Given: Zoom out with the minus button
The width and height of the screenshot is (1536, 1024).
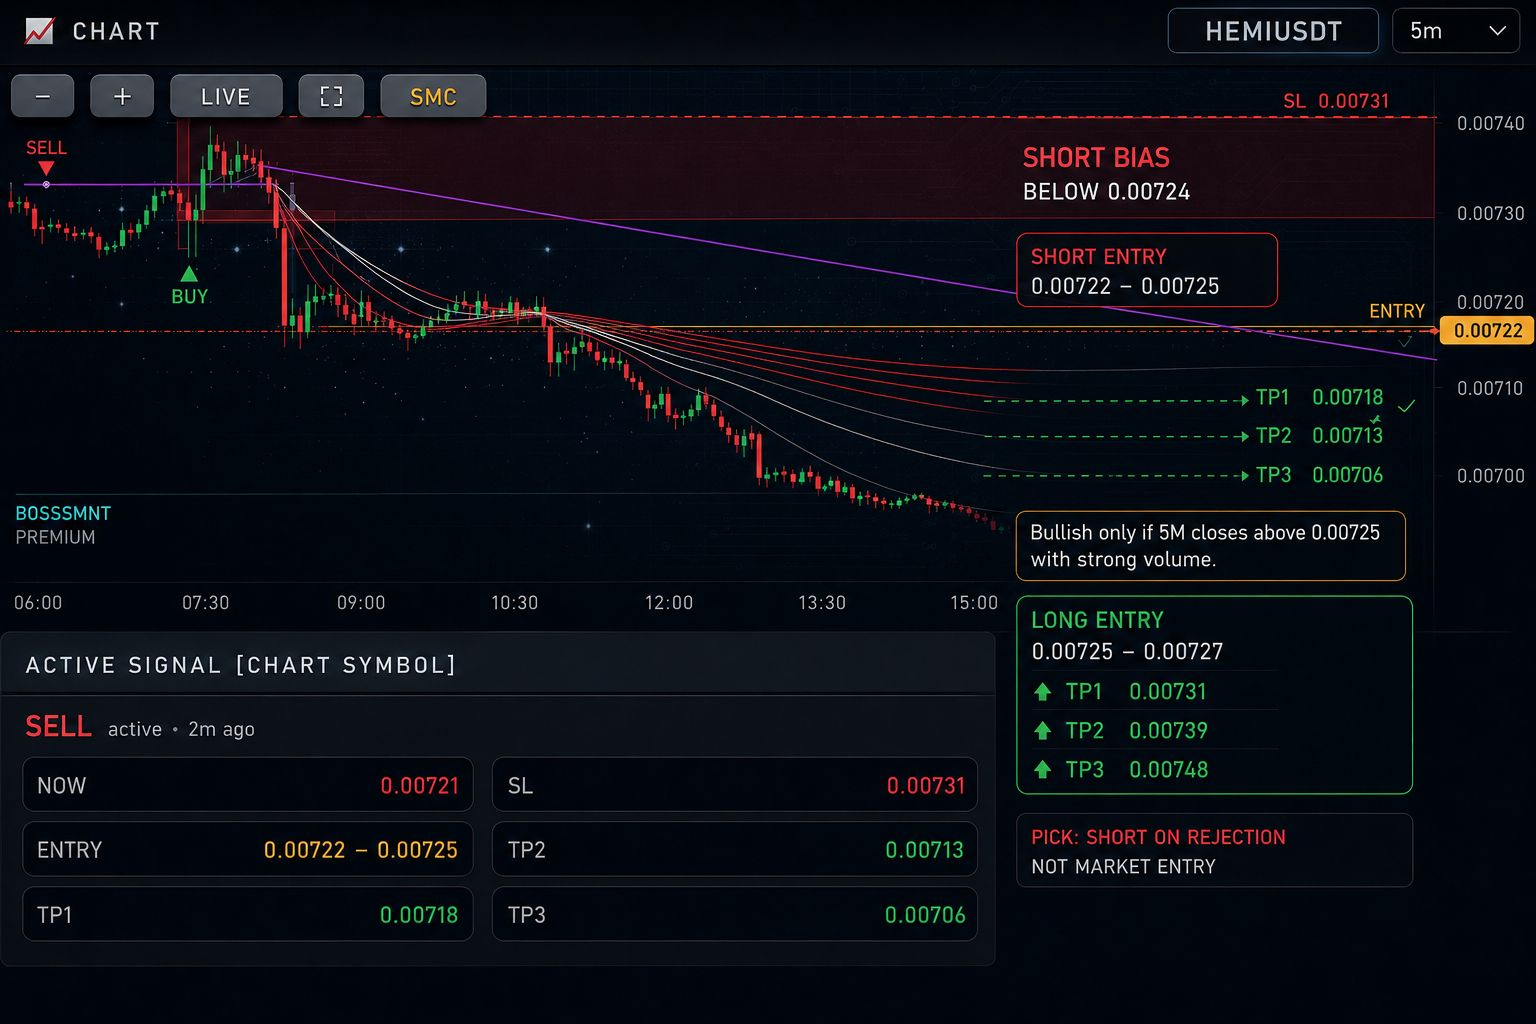Looking at the screenshot, I should point(43,97).
